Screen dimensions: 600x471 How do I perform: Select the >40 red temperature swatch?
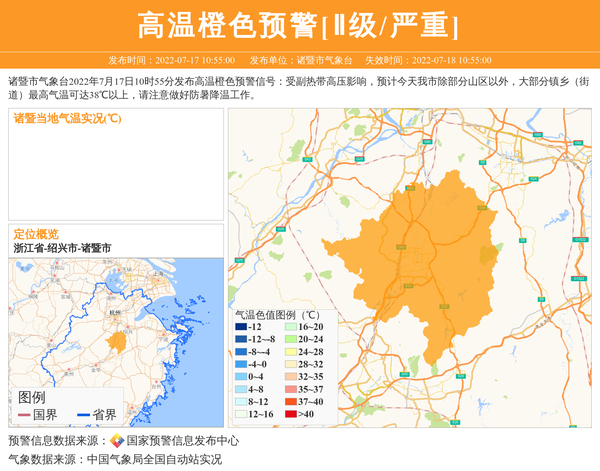coord(287,413)
